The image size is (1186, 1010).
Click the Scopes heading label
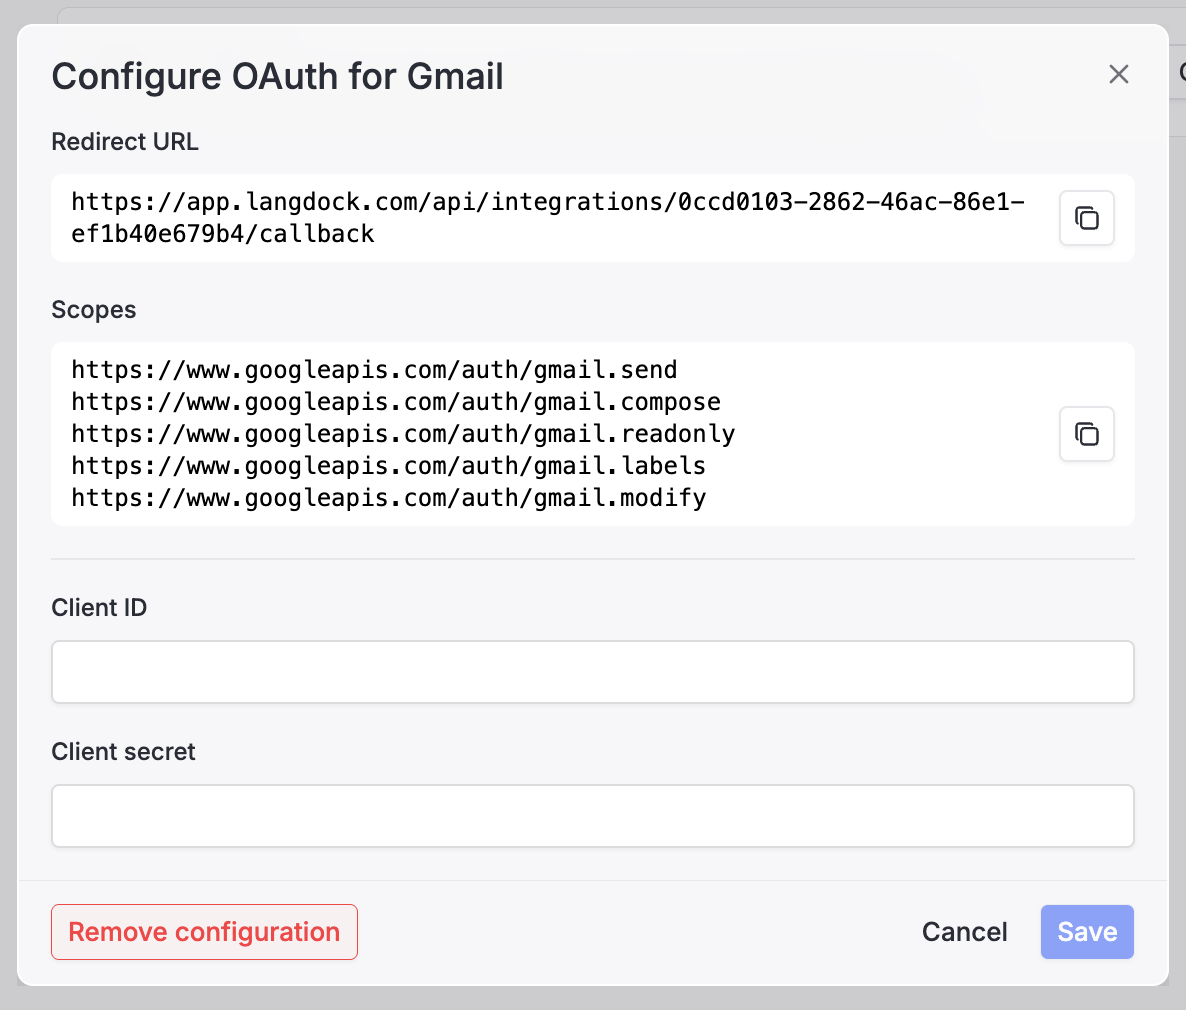point(94,309)
